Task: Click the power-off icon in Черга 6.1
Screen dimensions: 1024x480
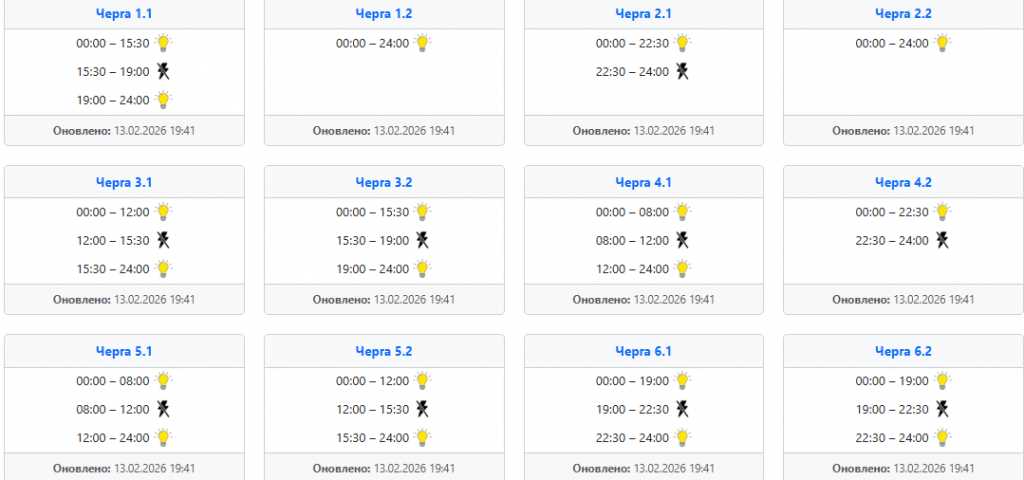Action: (x=682, y=409)
